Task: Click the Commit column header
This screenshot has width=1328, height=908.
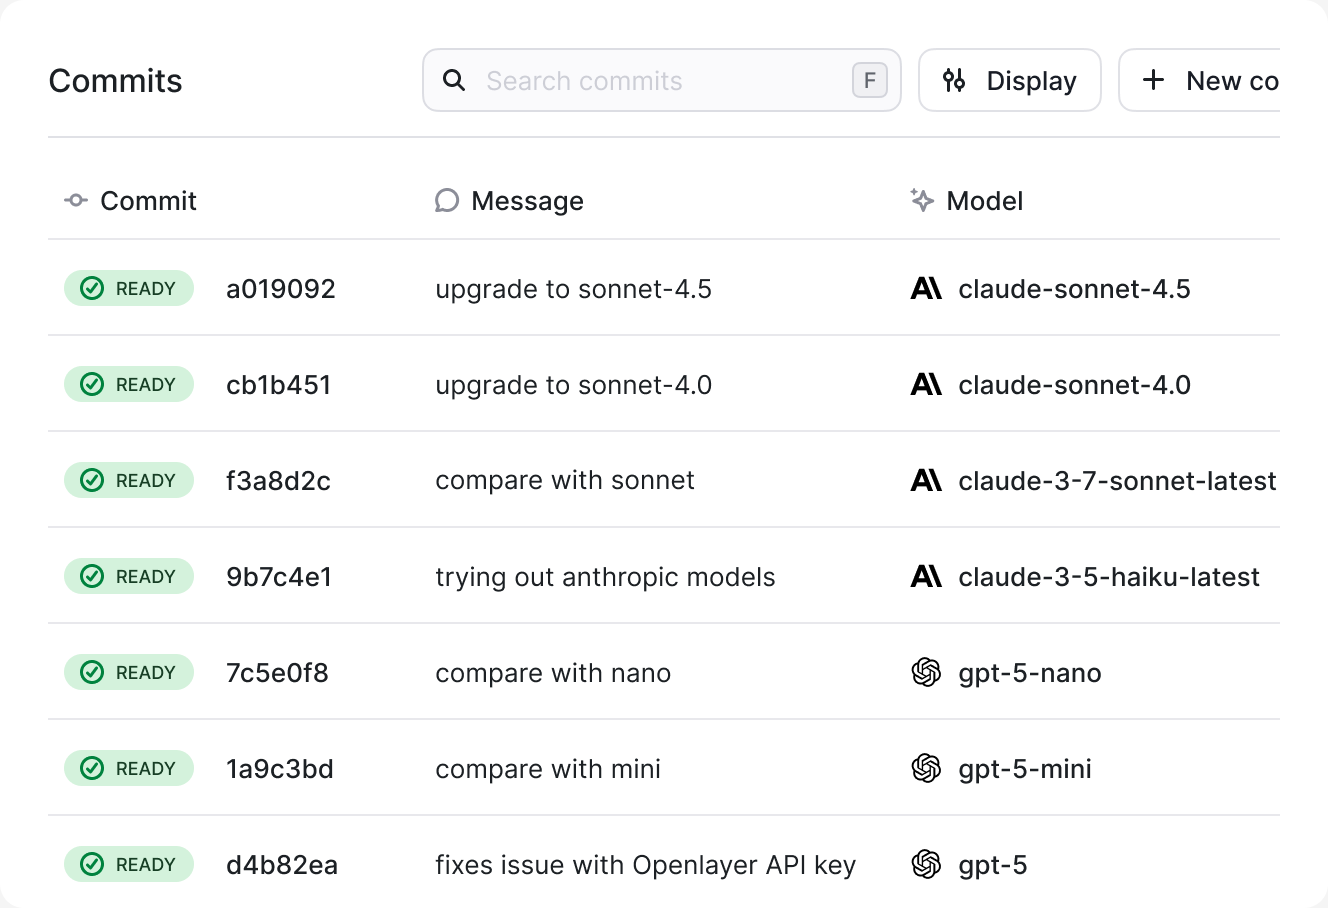Action: (x=131, y=201)
